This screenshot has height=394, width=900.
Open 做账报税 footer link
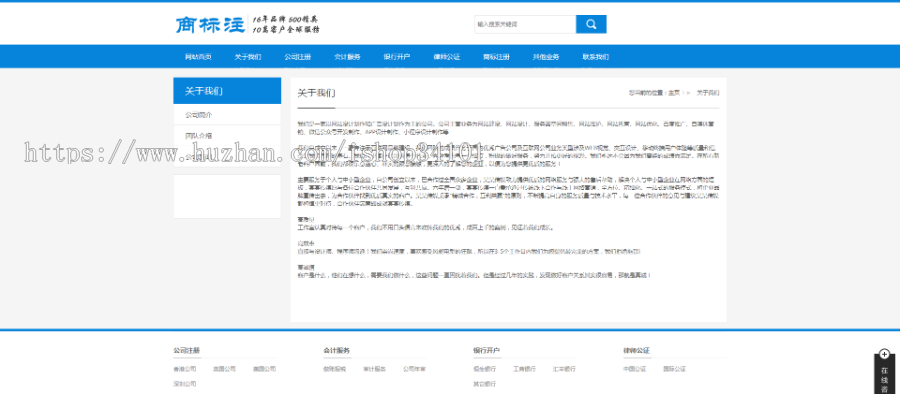[x=334, y=369]
